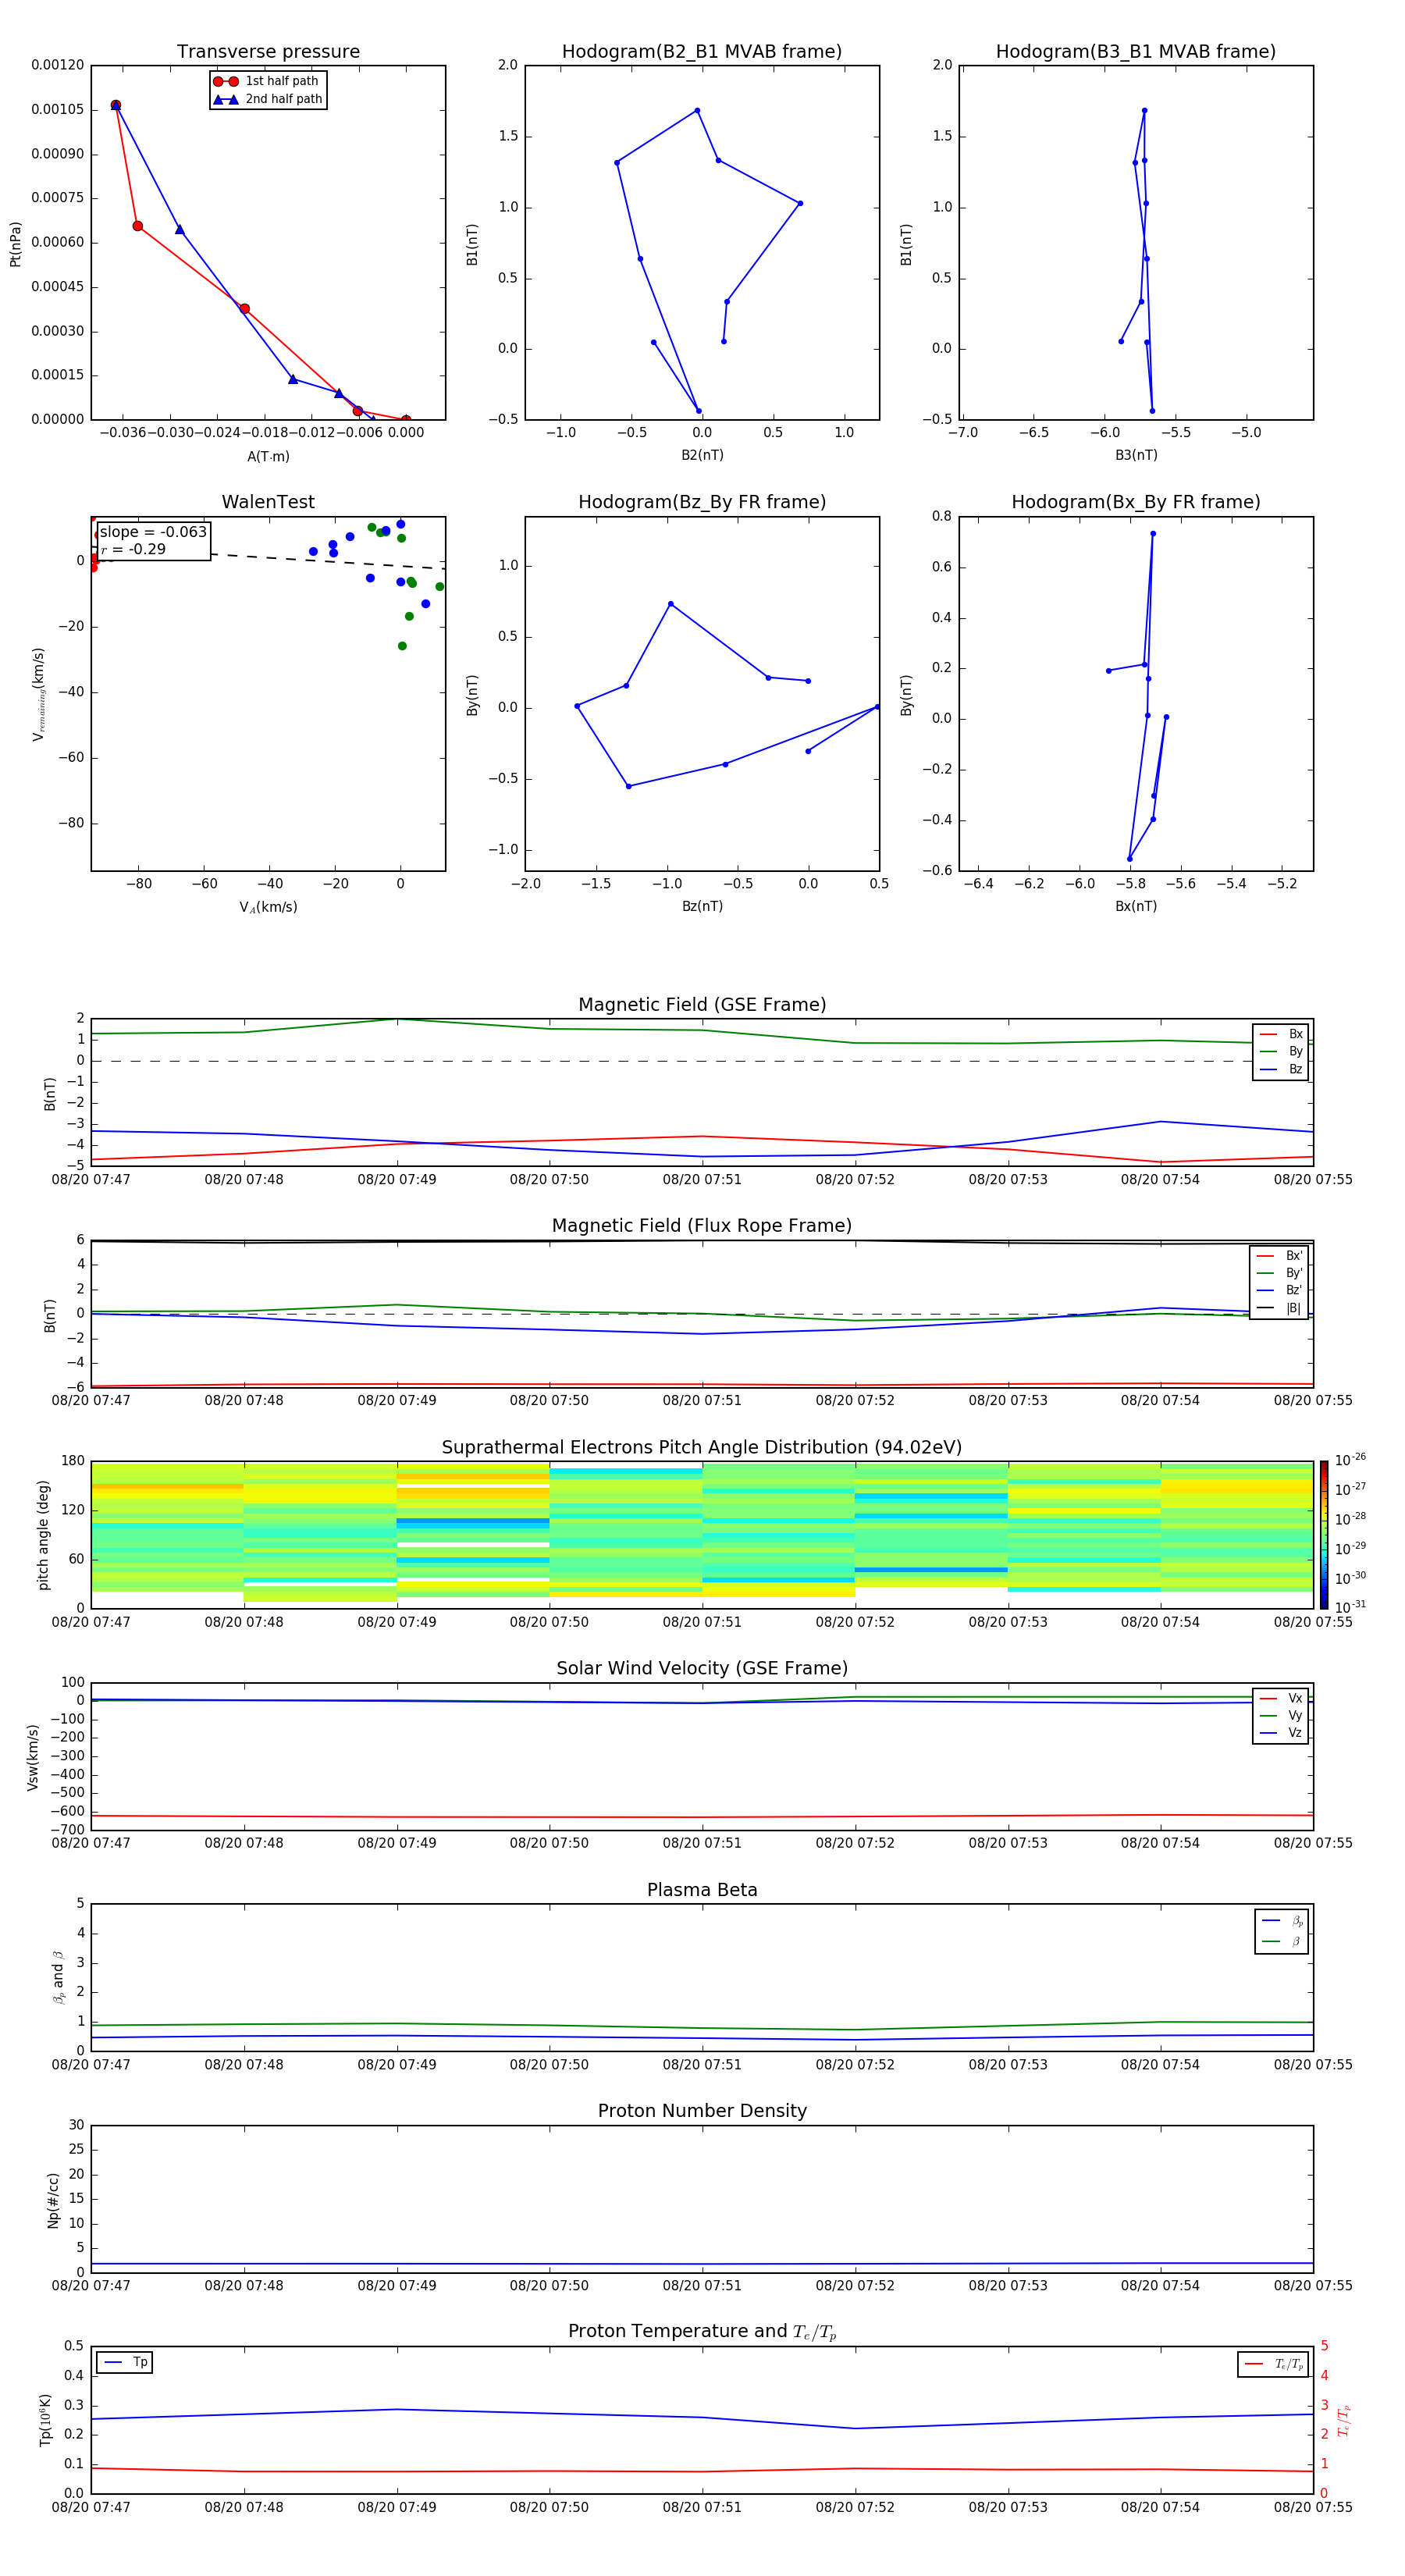Viewport: 1405px width, 2576px height.
Task: Click the "Hodogram(Bx_By FR frame)" title
Action: pos(1136,502)
